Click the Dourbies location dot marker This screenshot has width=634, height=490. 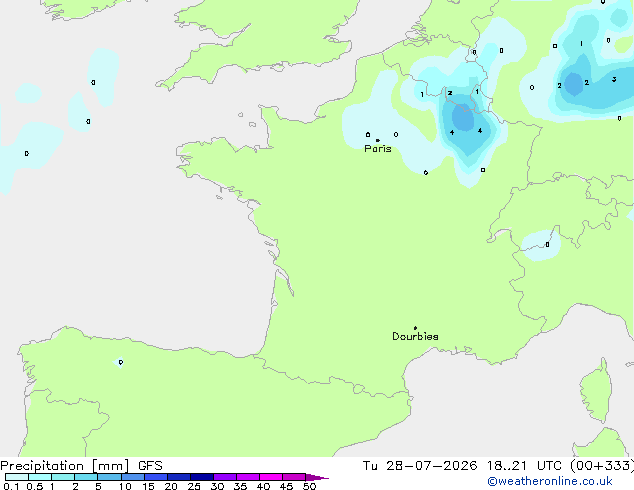(x=415, y=328)
